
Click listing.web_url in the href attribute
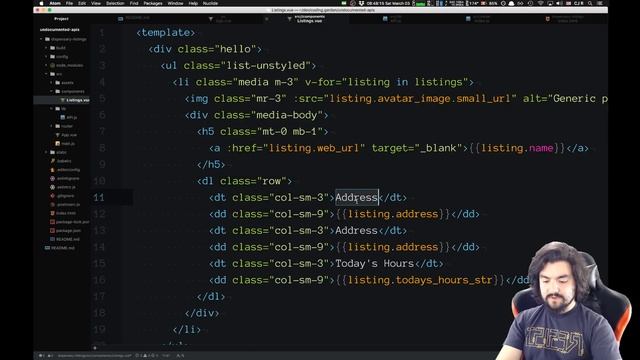pyautogui.click(x=313, y=148)
